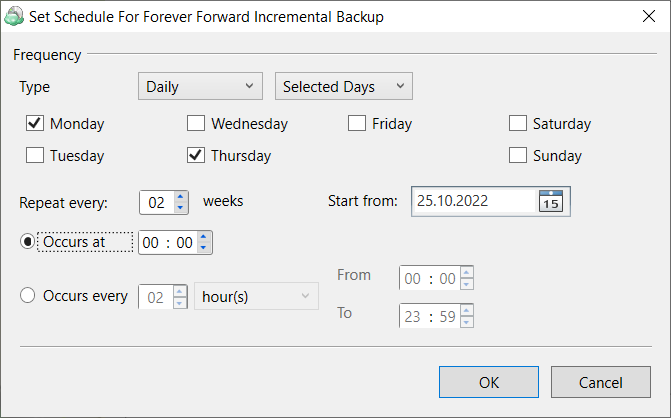The width and height of the screenshot is (671, 418).
Task: Open the Daily type dropdown
Action: 200,86
